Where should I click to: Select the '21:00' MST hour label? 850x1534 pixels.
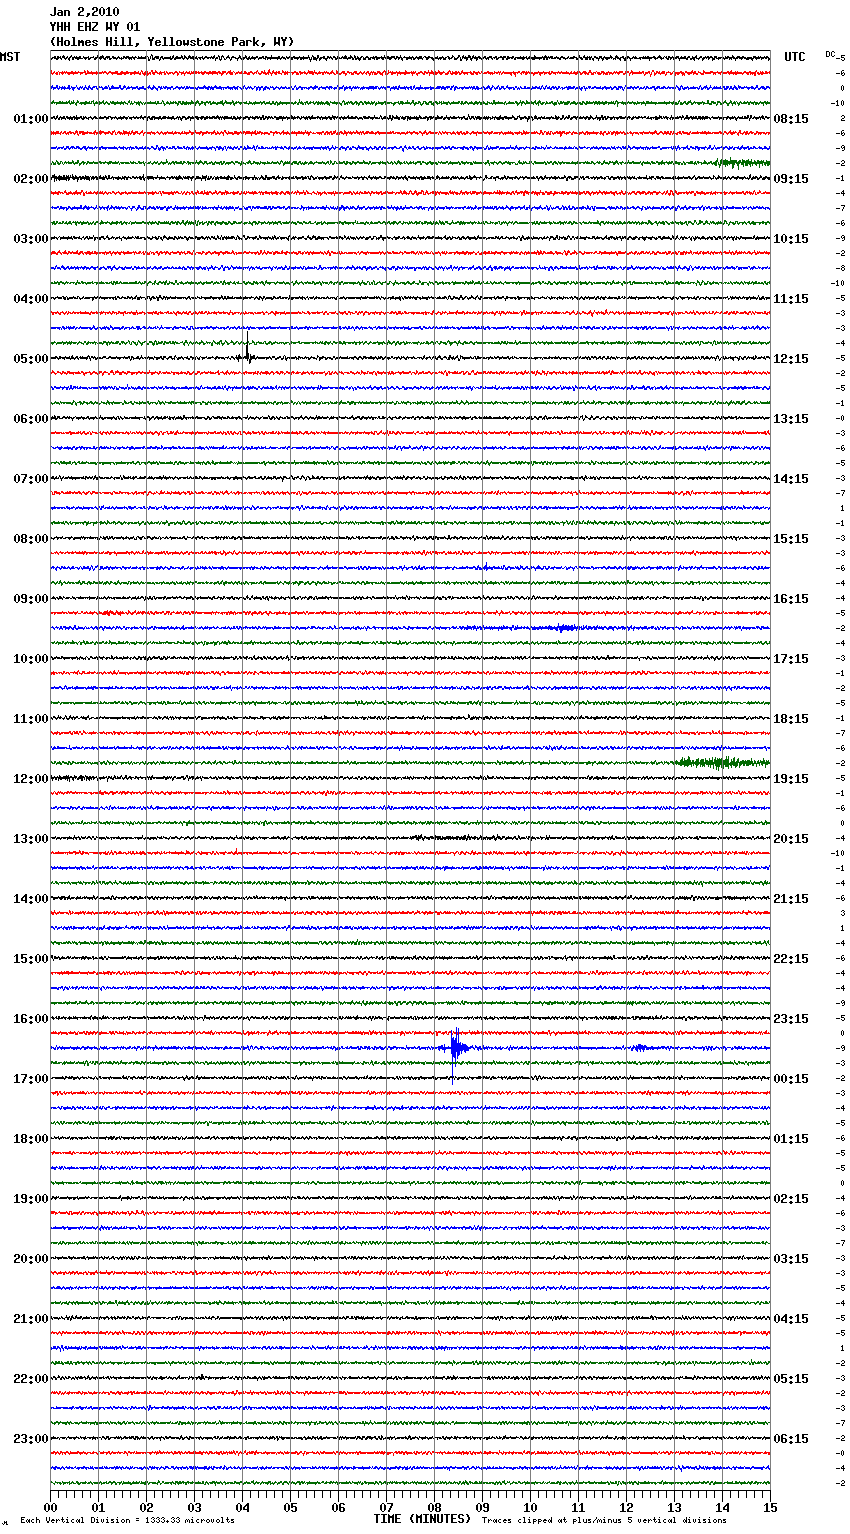[31, 1319]
